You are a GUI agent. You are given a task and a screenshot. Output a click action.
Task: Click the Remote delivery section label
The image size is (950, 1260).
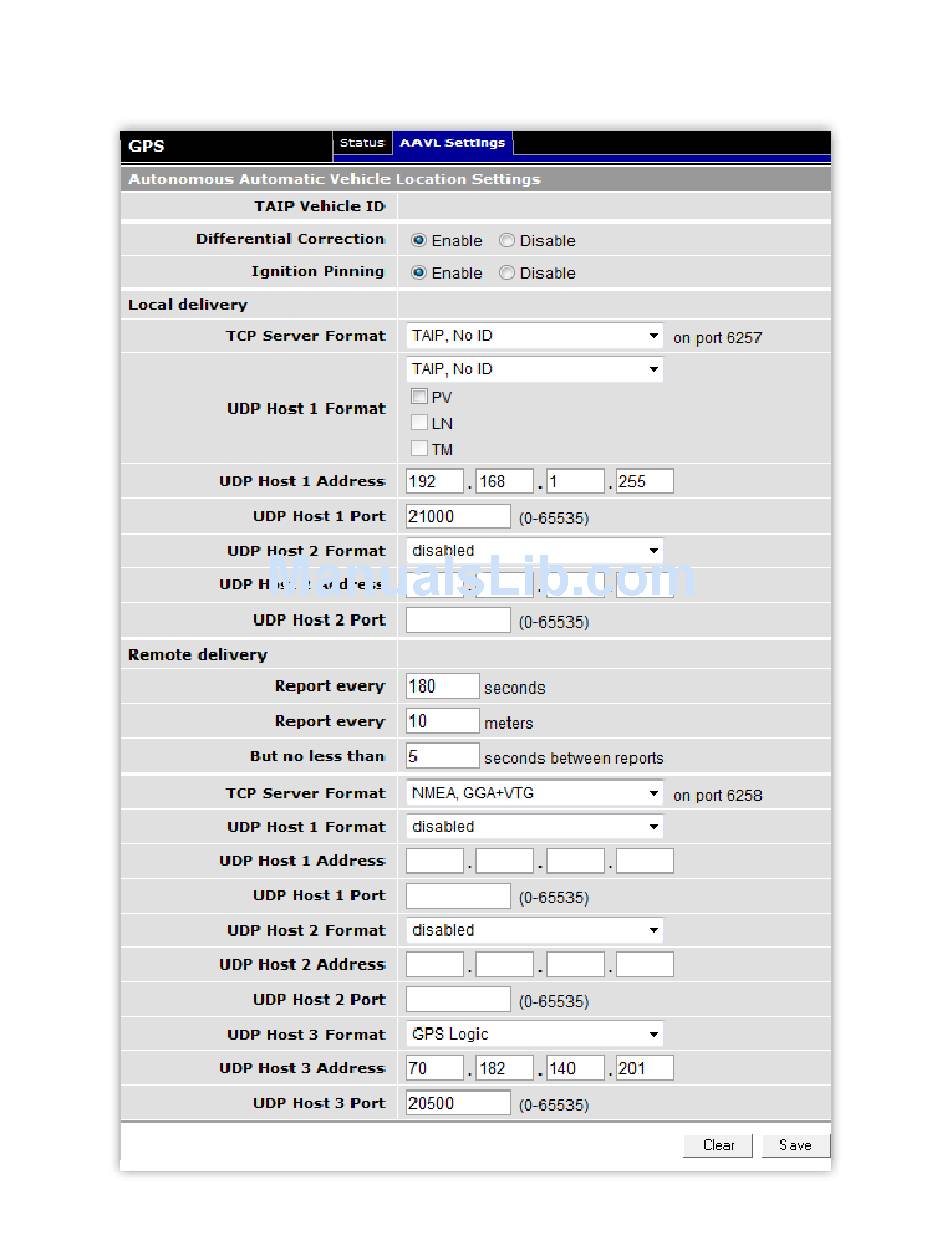pyautogui.click(x=197, y=654)
